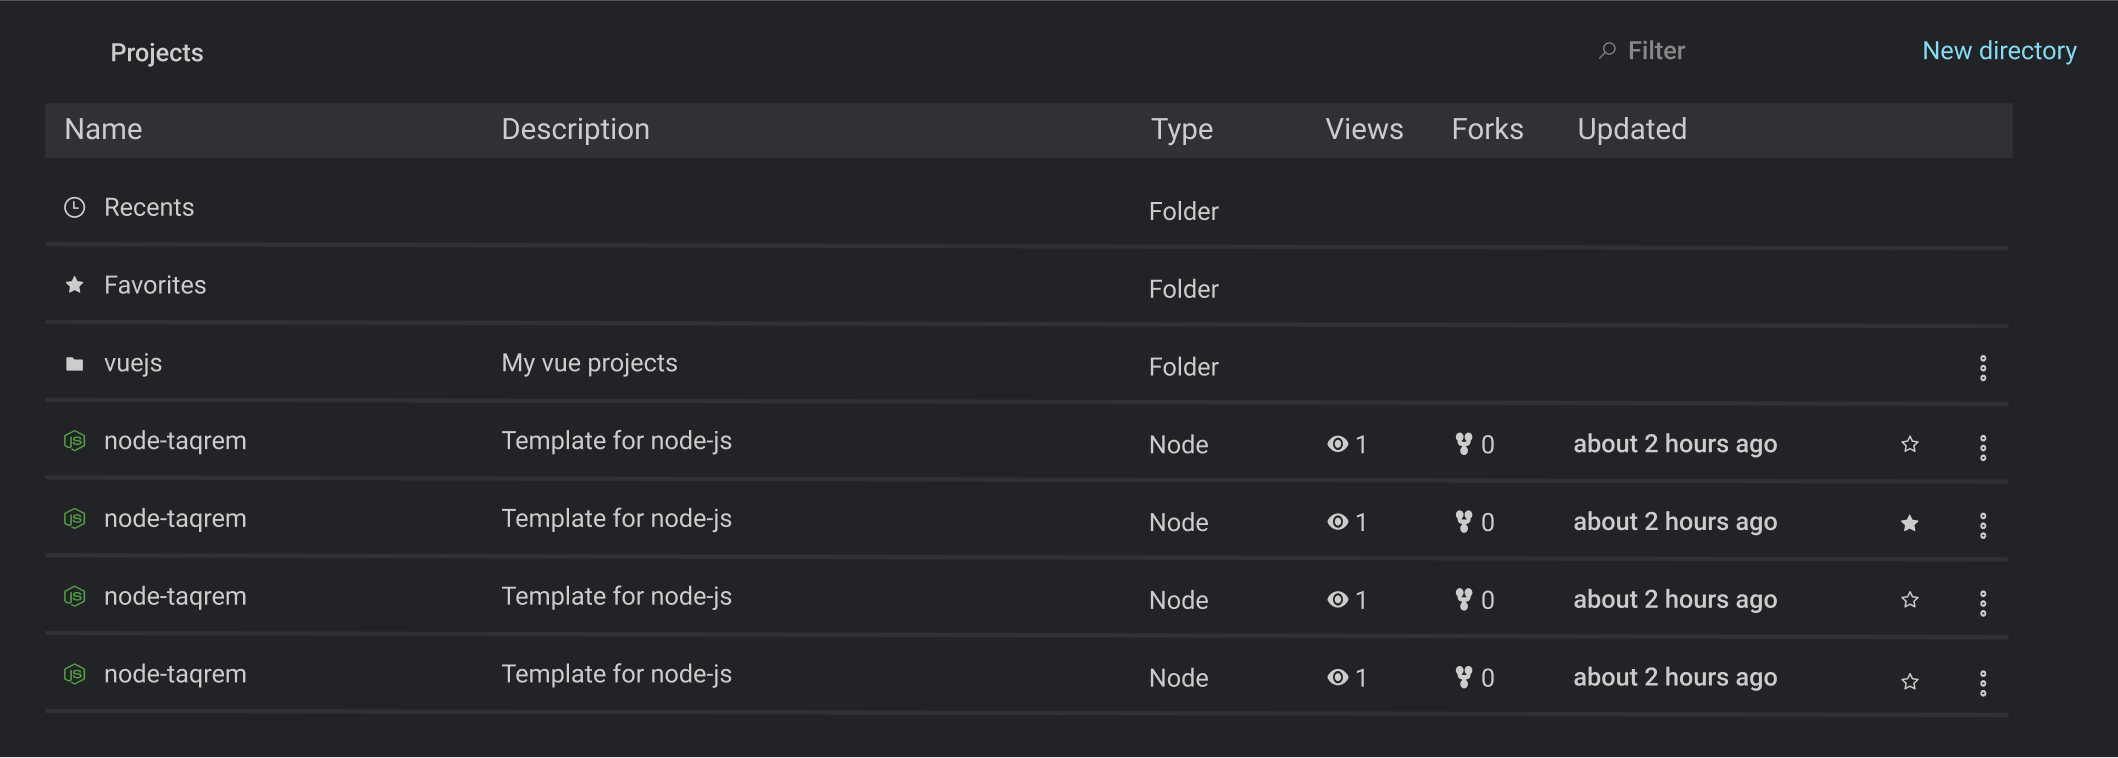The height and width of the screenshot is (758, 2118).
Task: Click the Favorites star icon
Action: click(x=74, y=285)
